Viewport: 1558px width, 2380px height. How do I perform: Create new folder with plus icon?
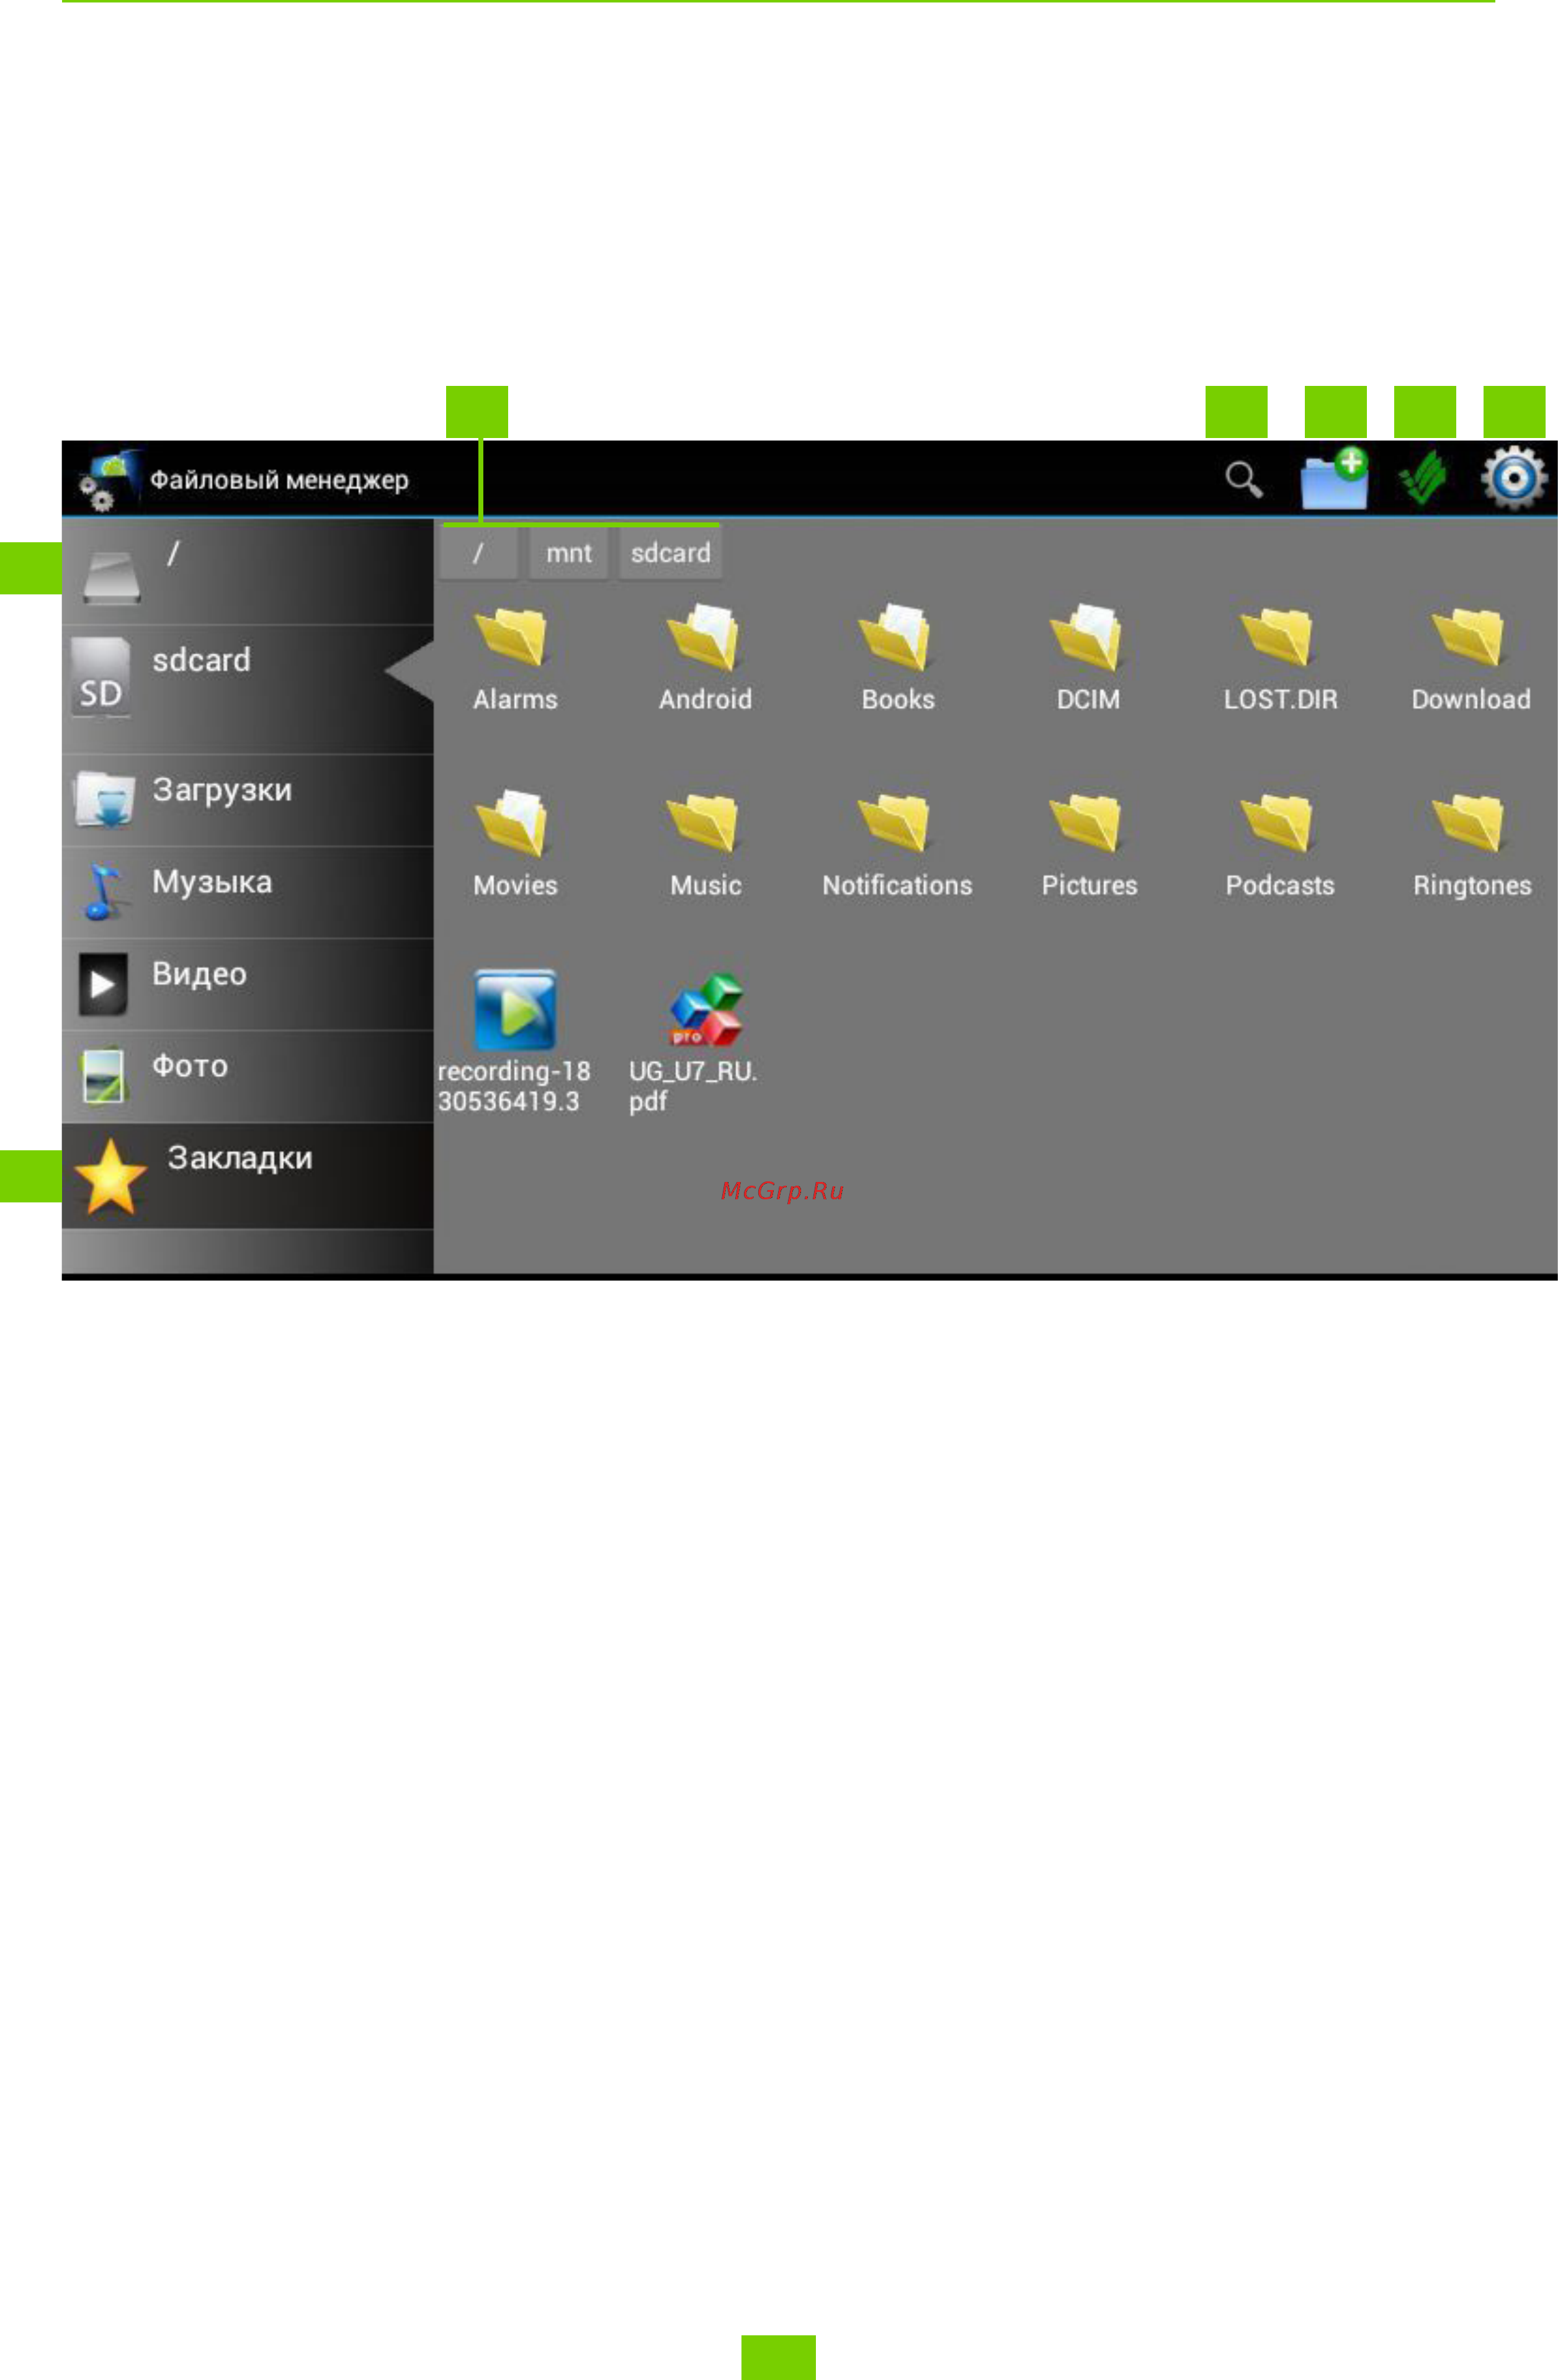tap(1334, 479)
